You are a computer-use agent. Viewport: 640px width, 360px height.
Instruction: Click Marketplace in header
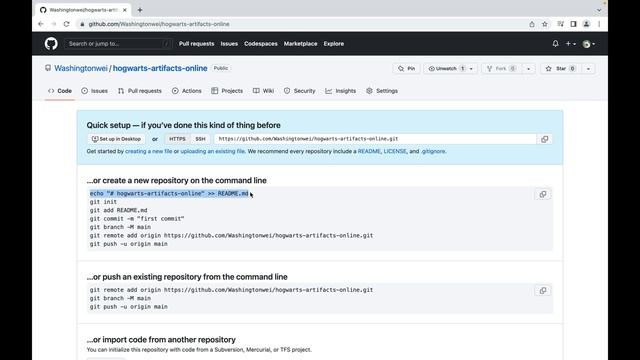300,44
